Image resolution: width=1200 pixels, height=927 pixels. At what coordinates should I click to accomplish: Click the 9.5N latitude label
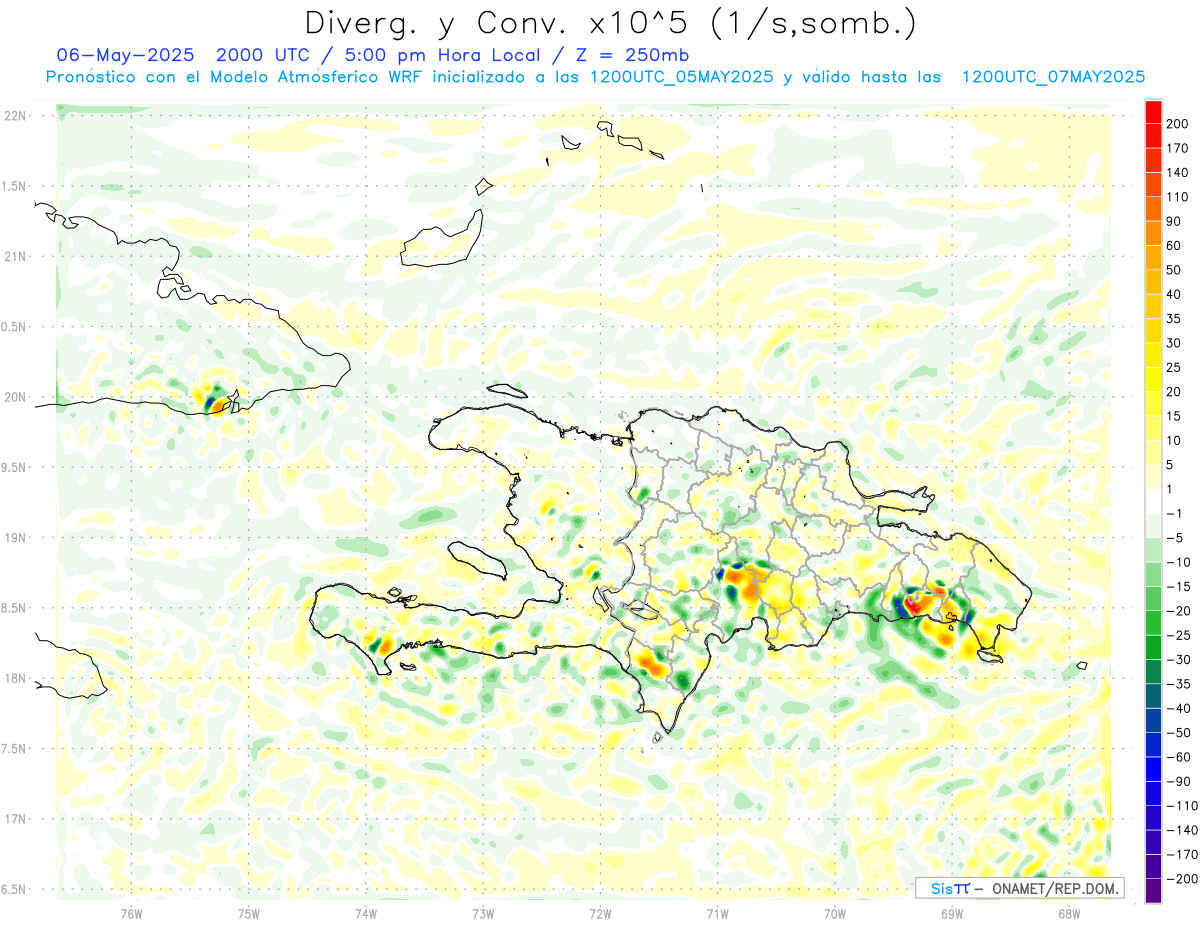click(x=15, y=468)
